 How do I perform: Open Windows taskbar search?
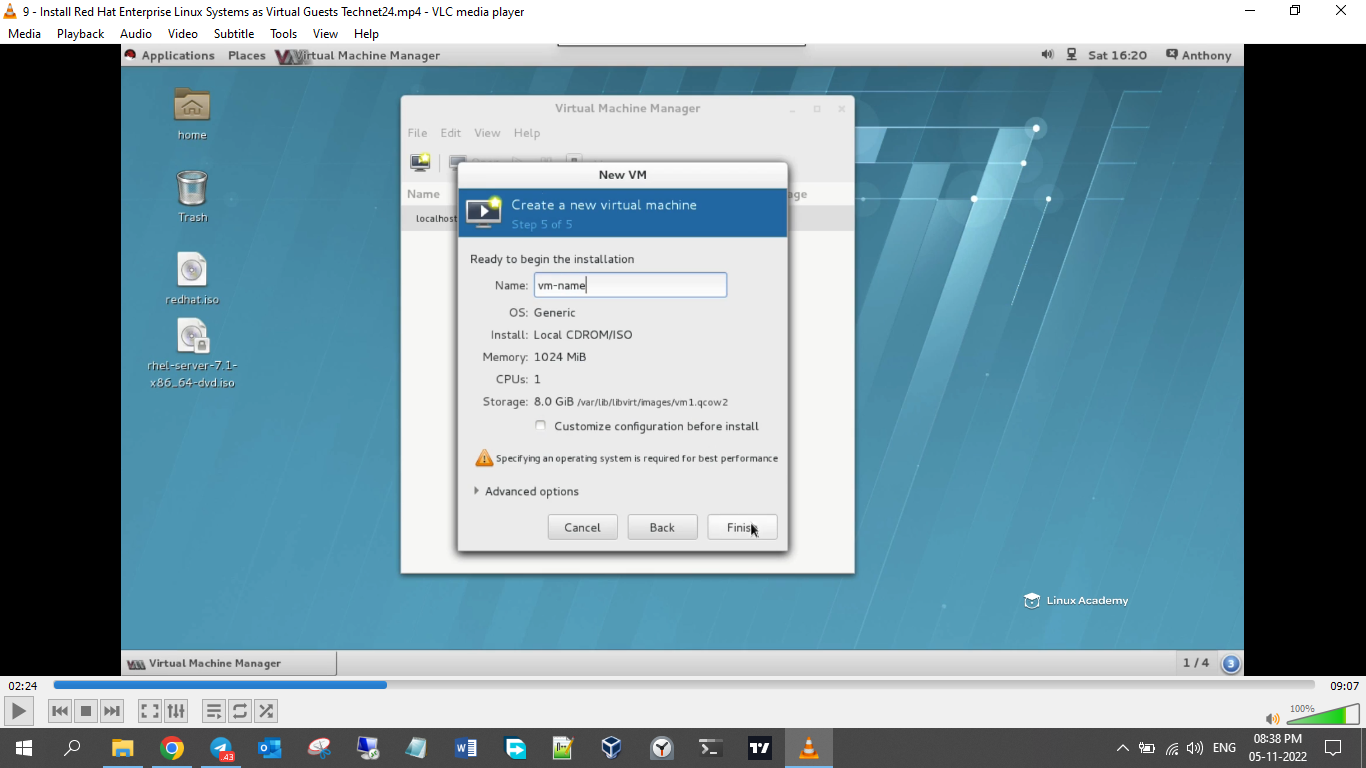coord(72,748)
